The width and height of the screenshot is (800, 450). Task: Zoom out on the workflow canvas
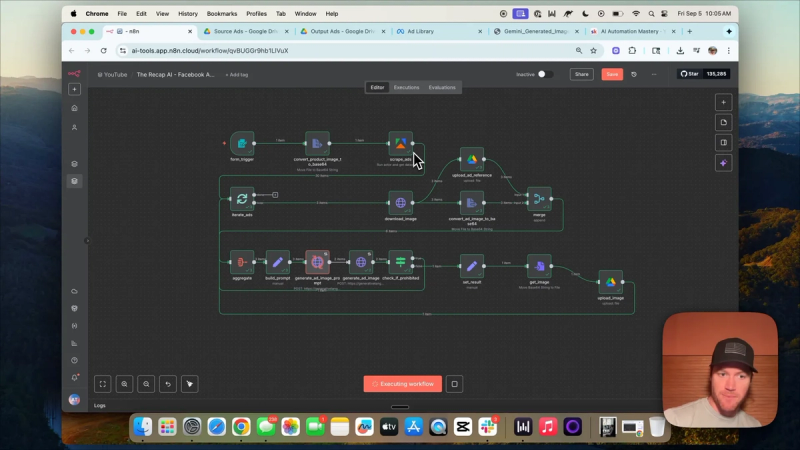coord(146,384)
